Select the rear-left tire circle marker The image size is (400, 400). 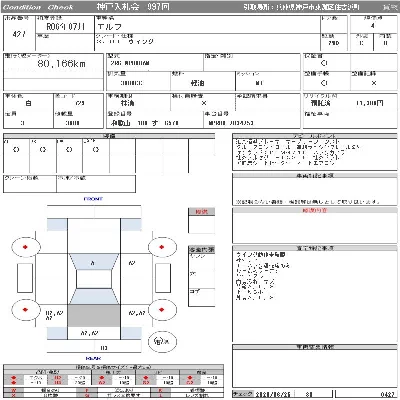[x=25, y=310]
